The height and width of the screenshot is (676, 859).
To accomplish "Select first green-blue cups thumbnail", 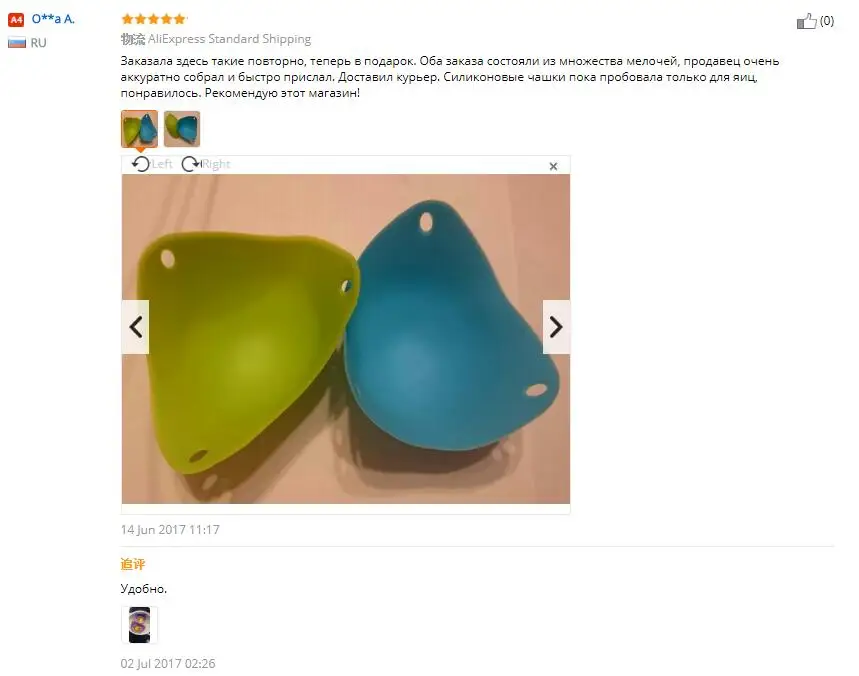I will [139, 129].
